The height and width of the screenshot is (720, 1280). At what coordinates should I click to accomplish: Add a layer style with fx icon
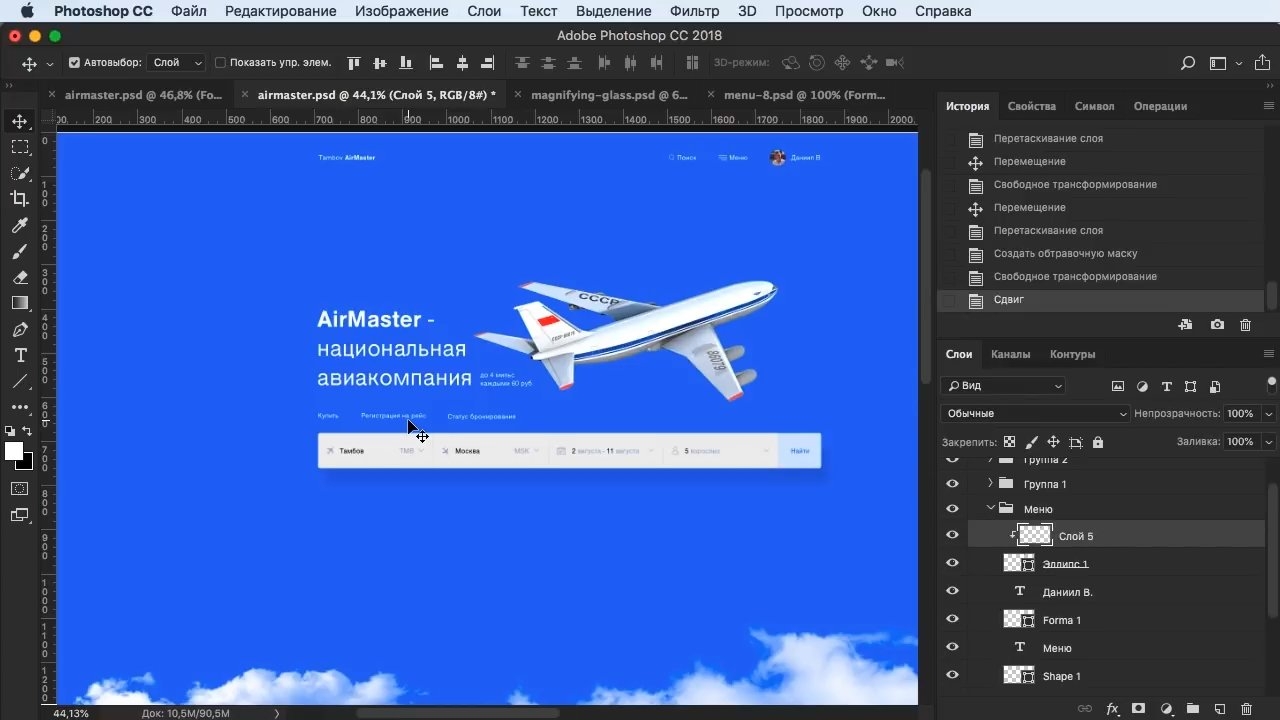(x=1112, y=709)
